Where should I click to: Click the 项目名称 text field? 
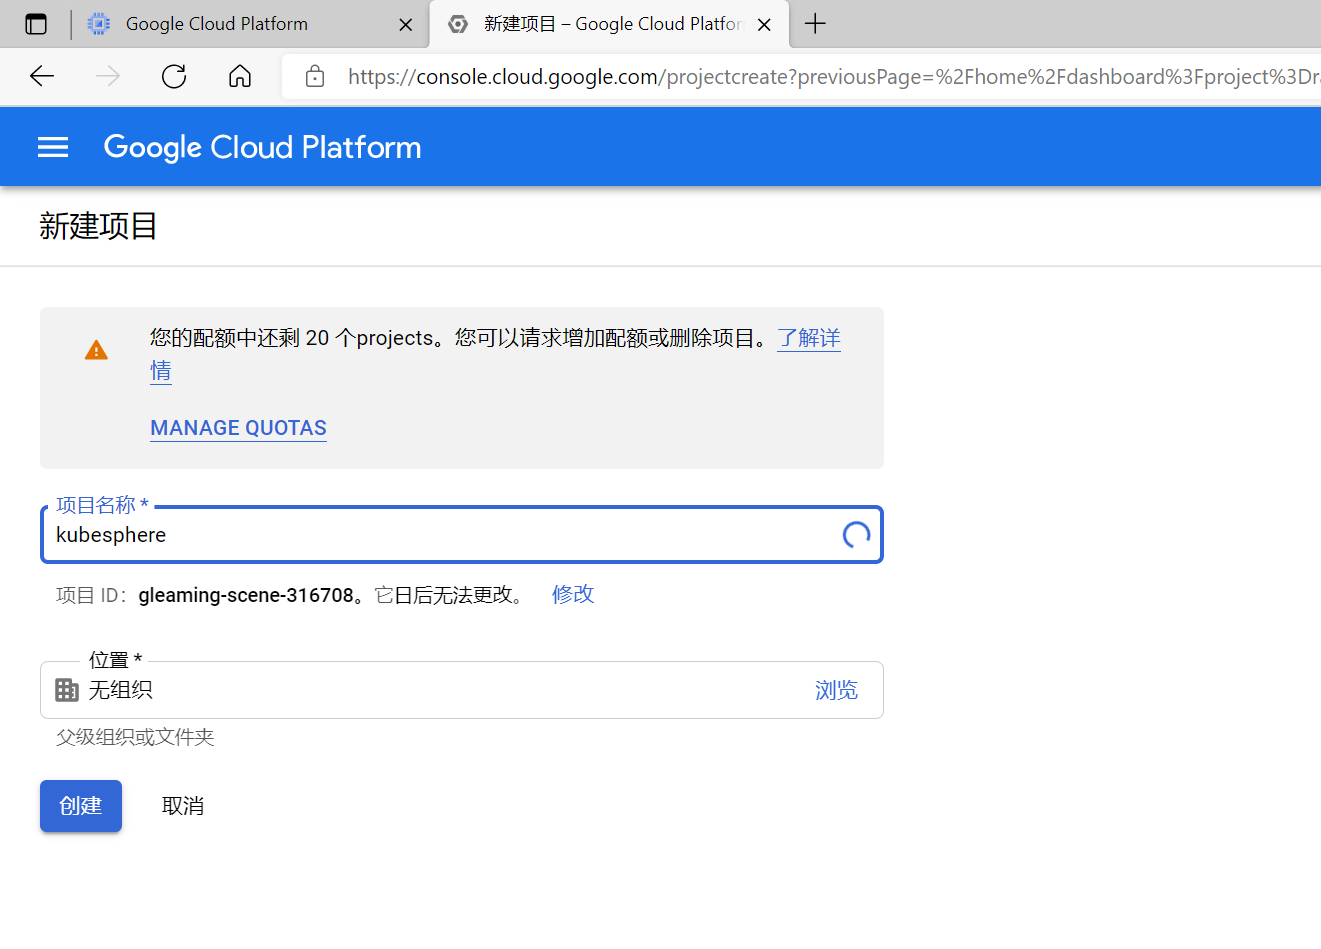[x=440, y=535]
